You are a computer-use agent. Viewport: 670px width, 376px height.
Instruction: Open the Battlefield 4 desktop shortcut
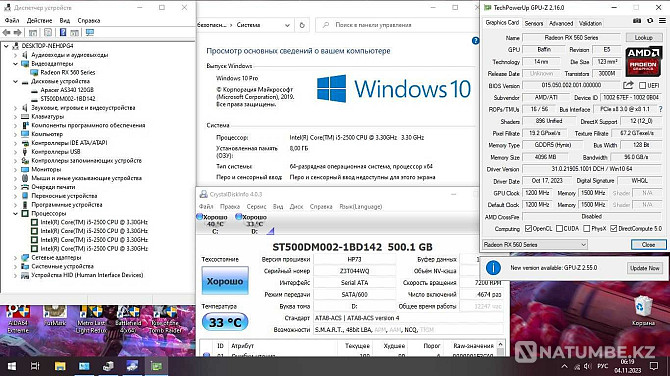[128, 319]
